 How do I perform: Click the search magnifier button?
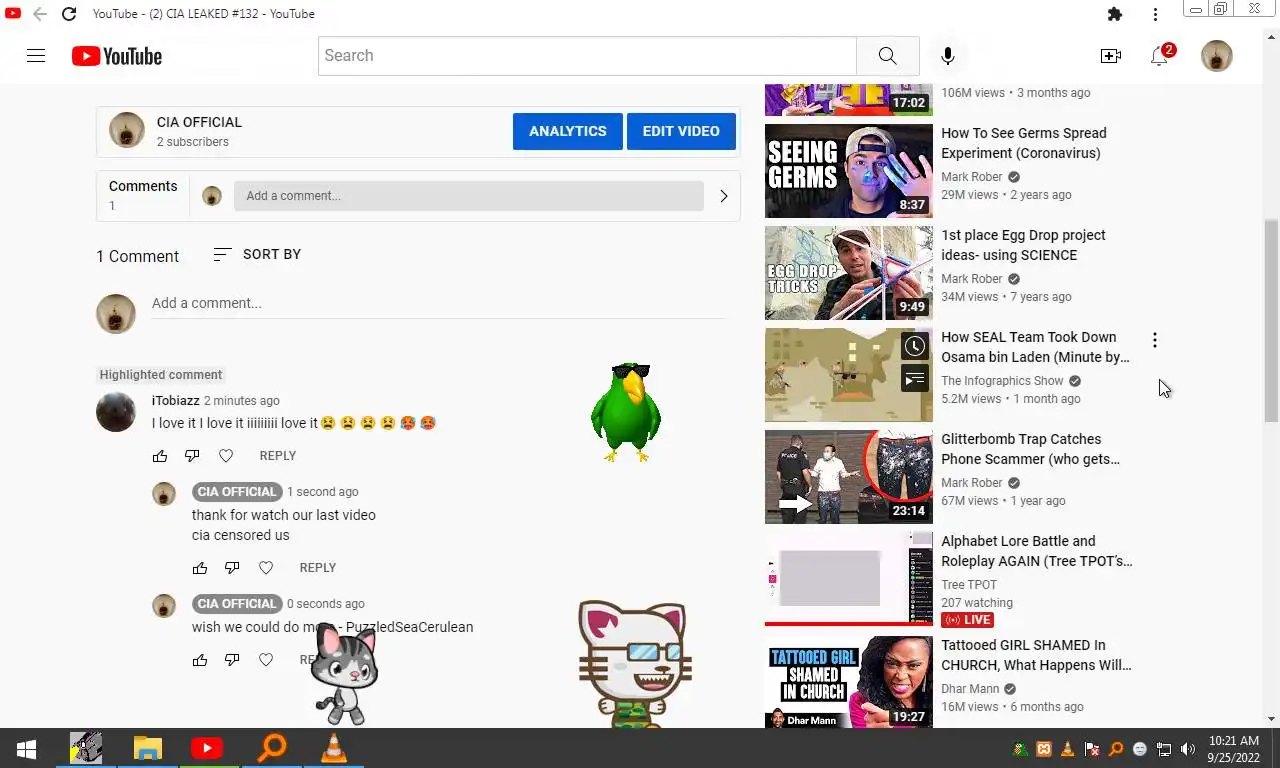887,56
